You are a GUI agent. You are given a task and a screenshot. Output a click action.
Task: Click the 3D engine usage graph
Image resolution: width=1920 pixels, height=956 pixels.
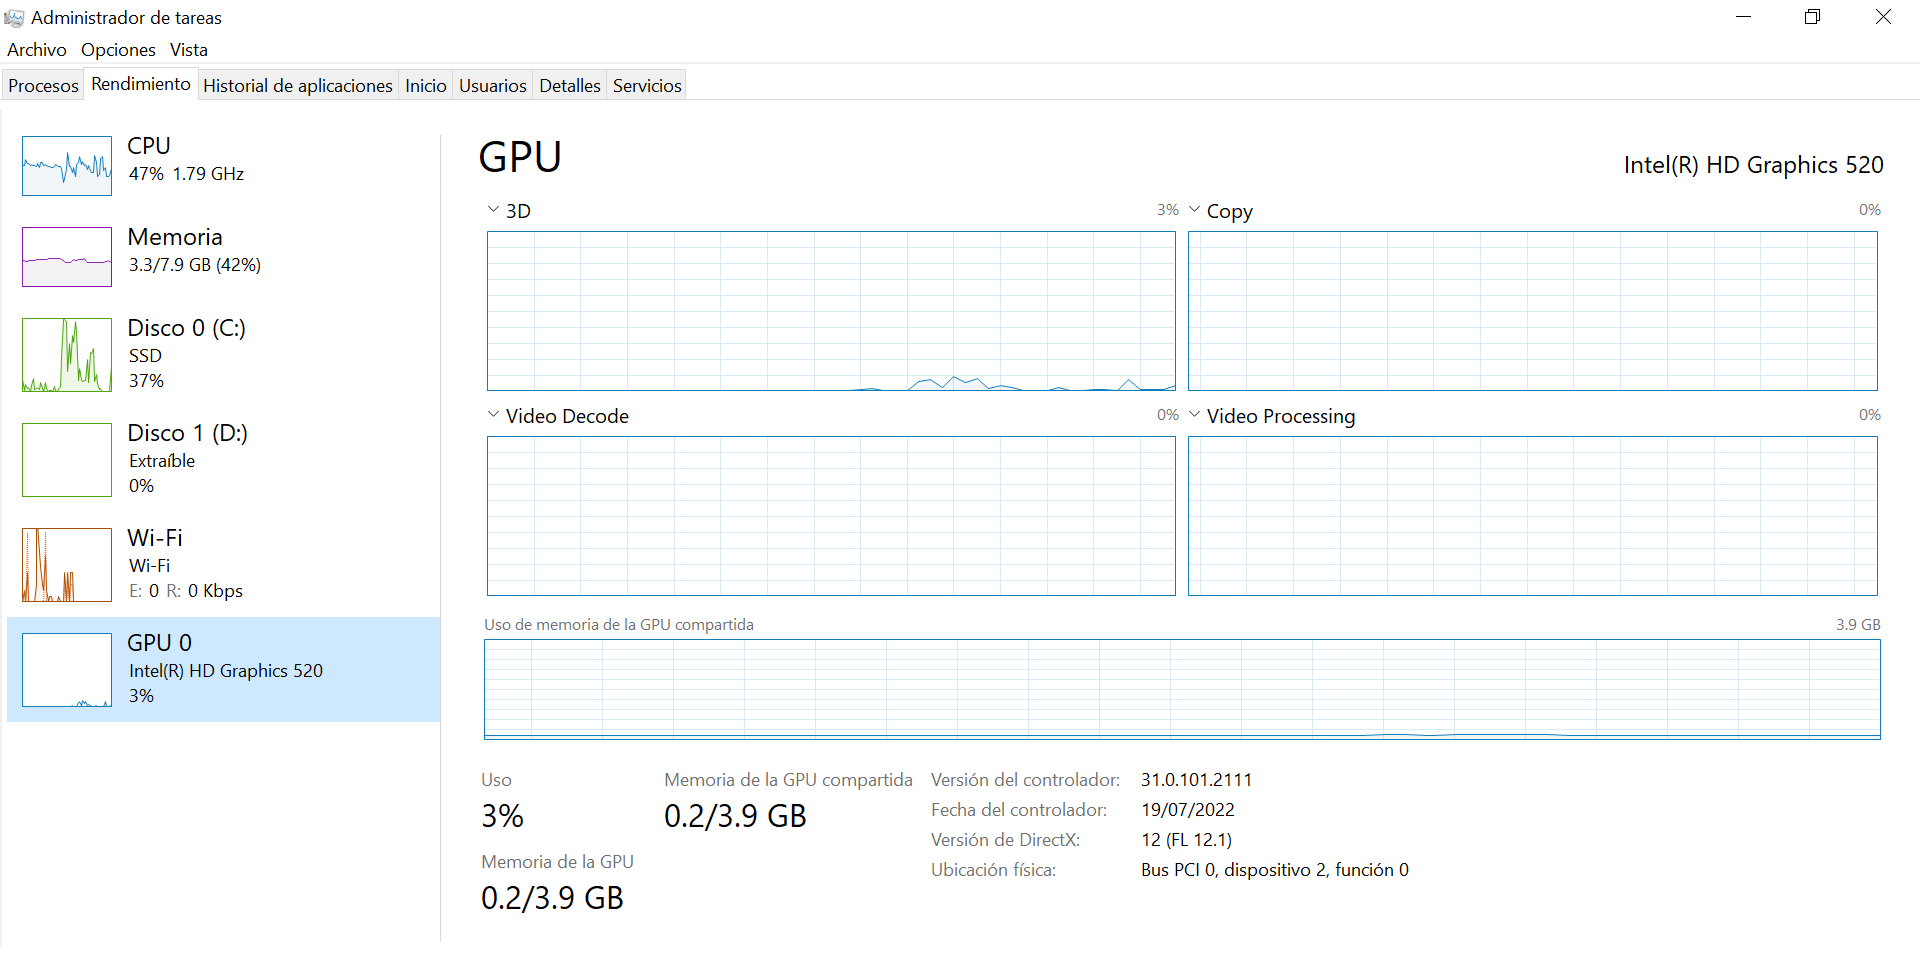click(x=831, y=311)
